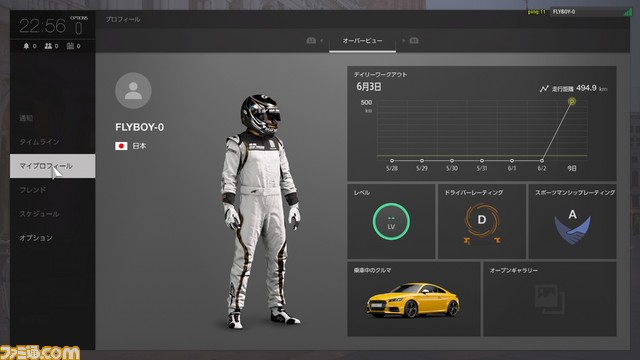Click the yellow car thumbnail

413,300
